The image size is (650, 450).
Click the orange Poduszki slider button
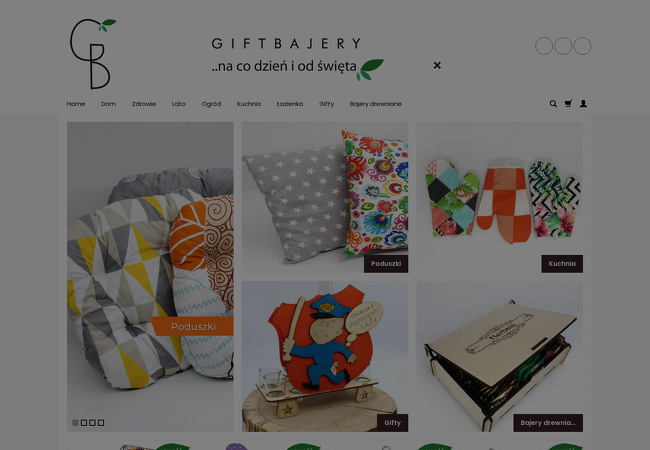click(192, 327)
